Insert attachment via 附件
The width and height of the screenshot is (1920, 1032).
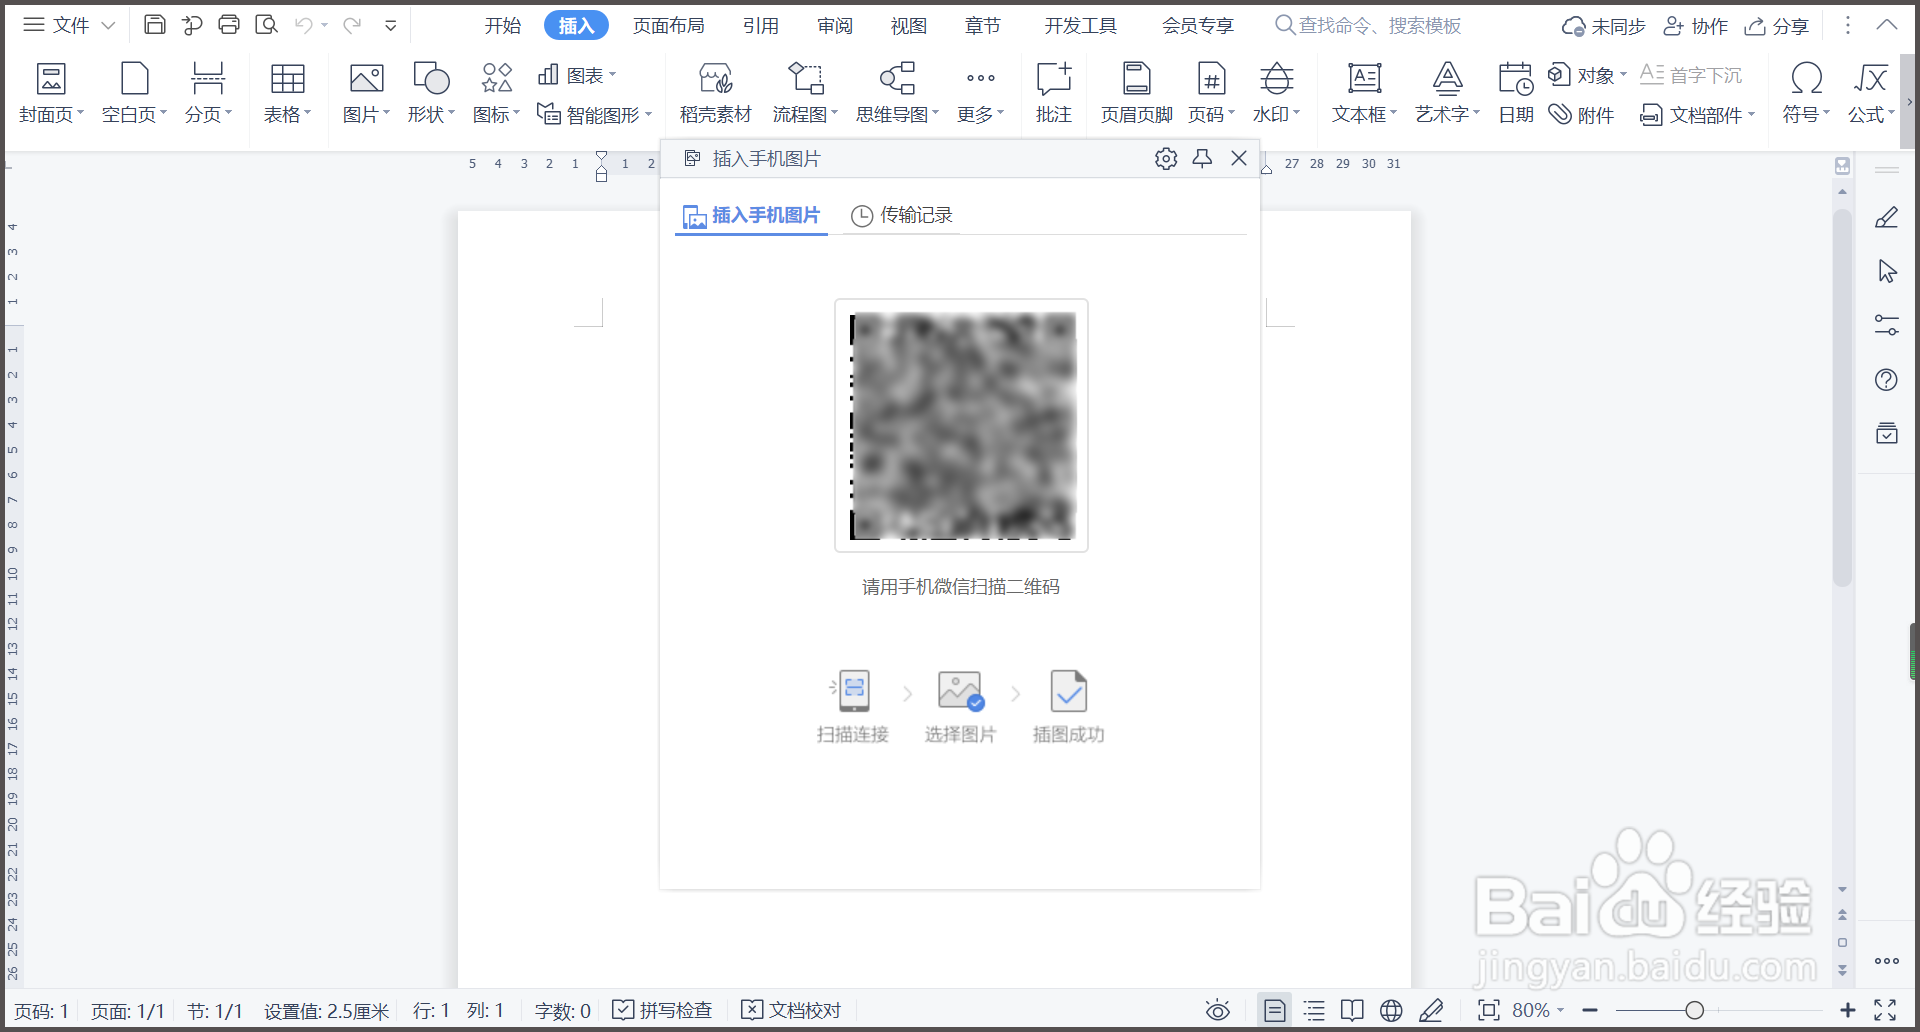(1581, 115)
